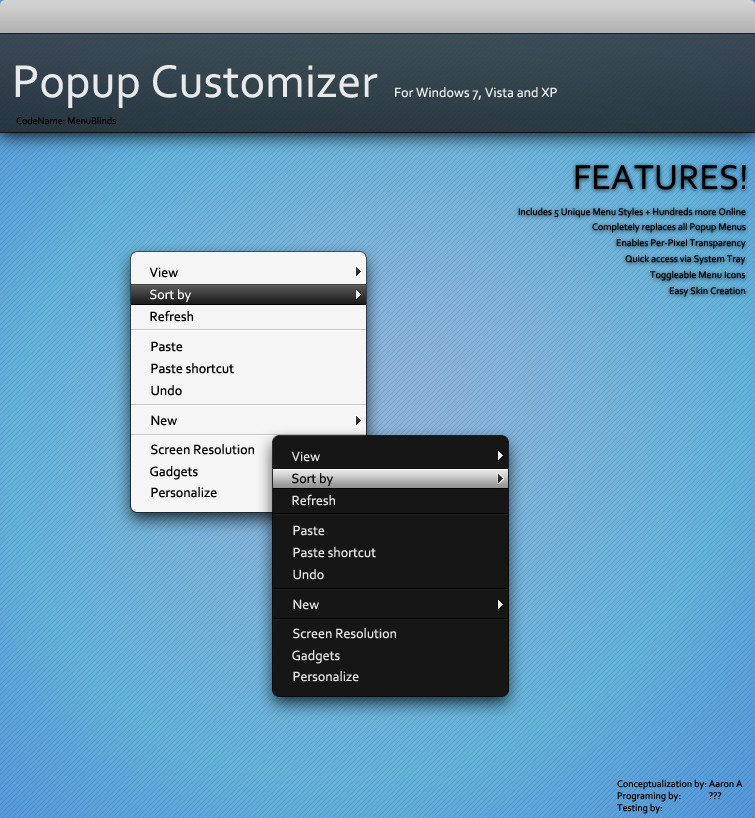
Task: Open New in the light menu
Action: [248, 420]
